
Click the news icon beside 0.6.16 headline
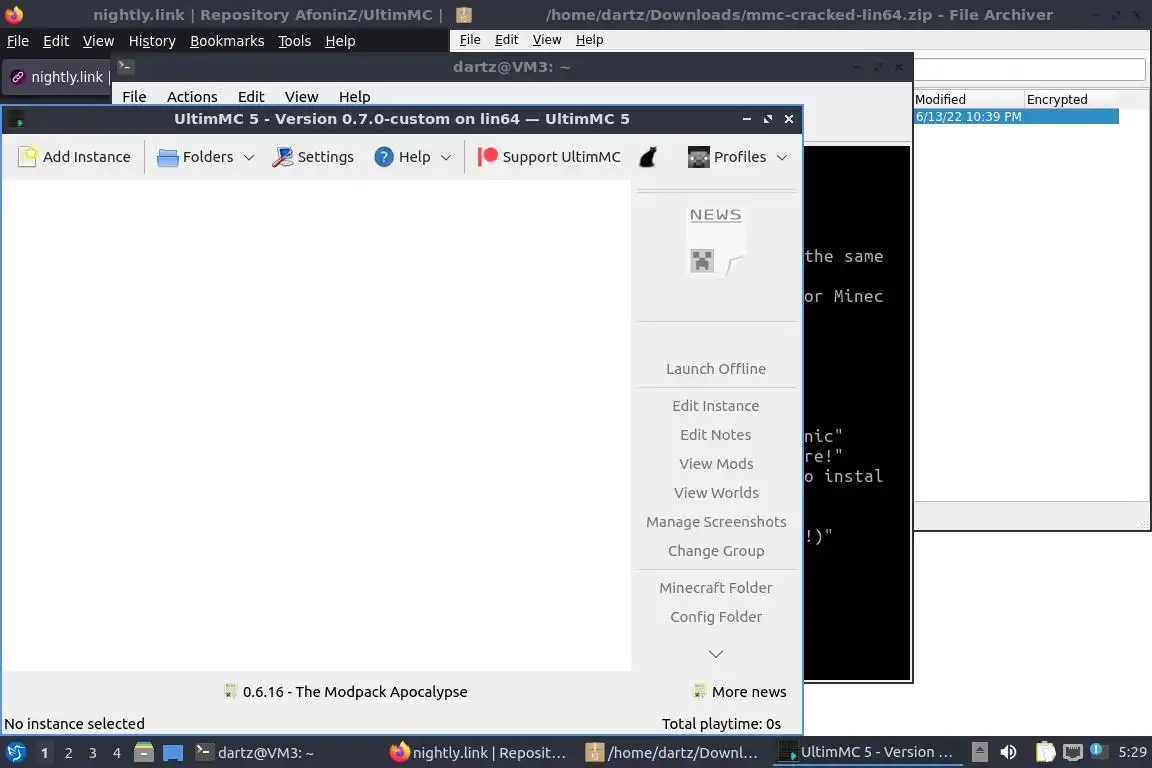coord(230,692)
